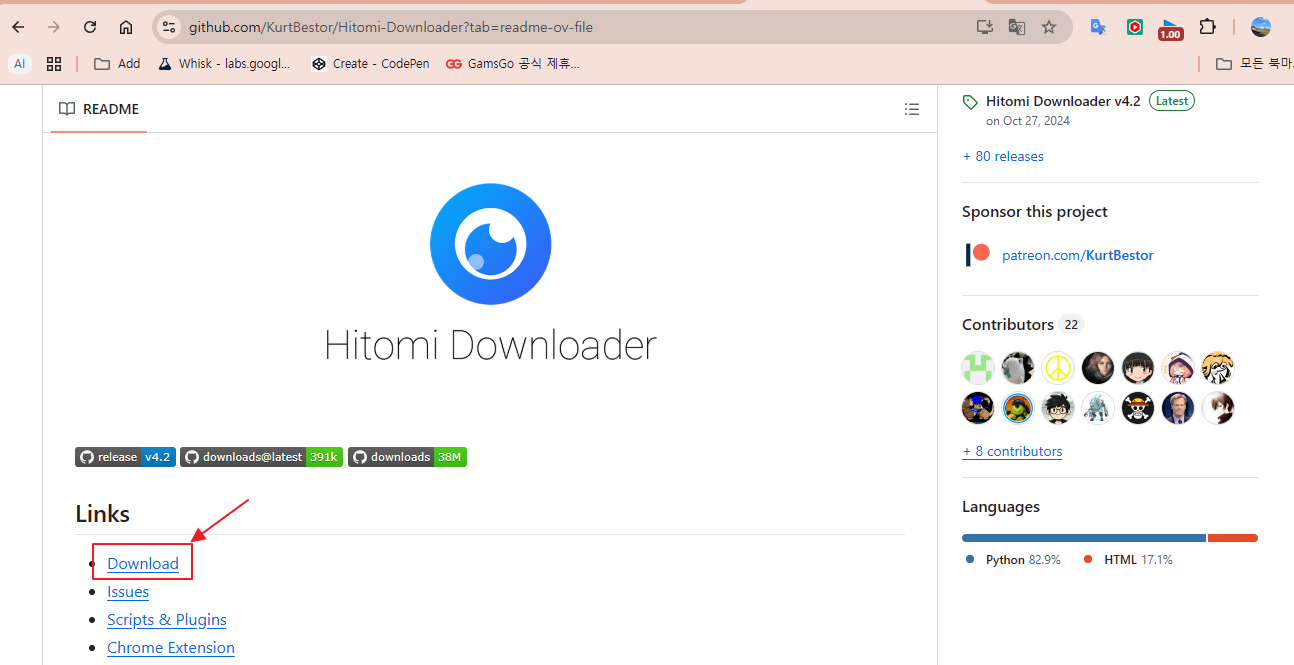
Task: Click the browser forward arrow
Action: (54, 27)
